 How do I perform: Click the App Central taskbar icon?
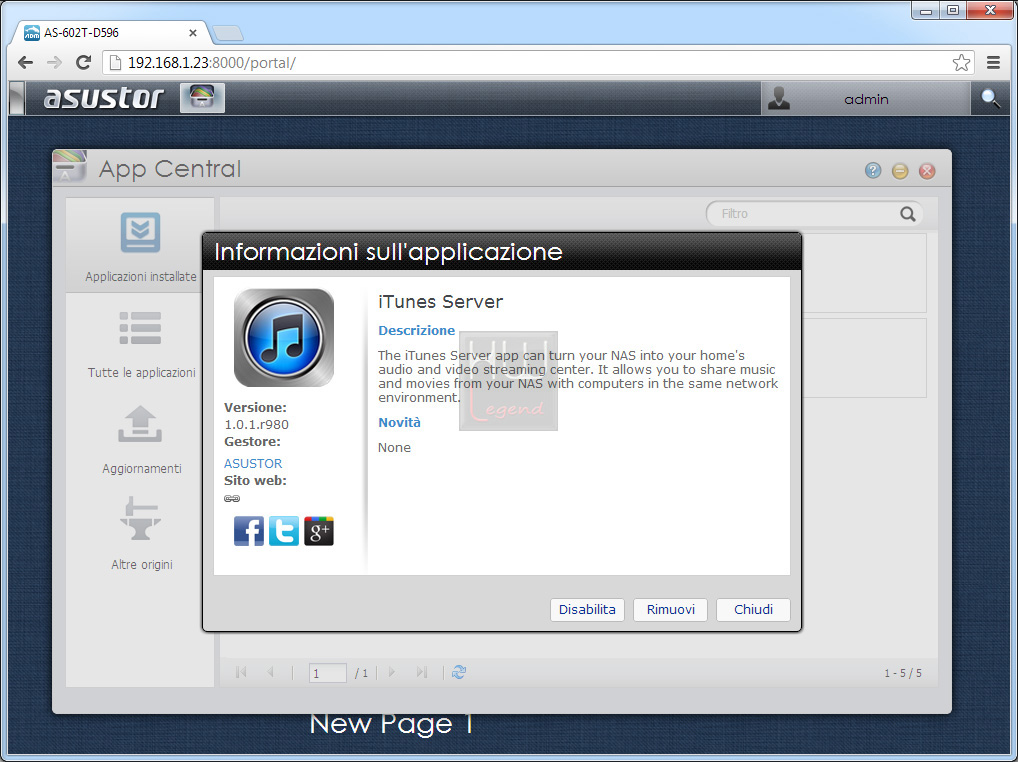click(x=202, y=98)
